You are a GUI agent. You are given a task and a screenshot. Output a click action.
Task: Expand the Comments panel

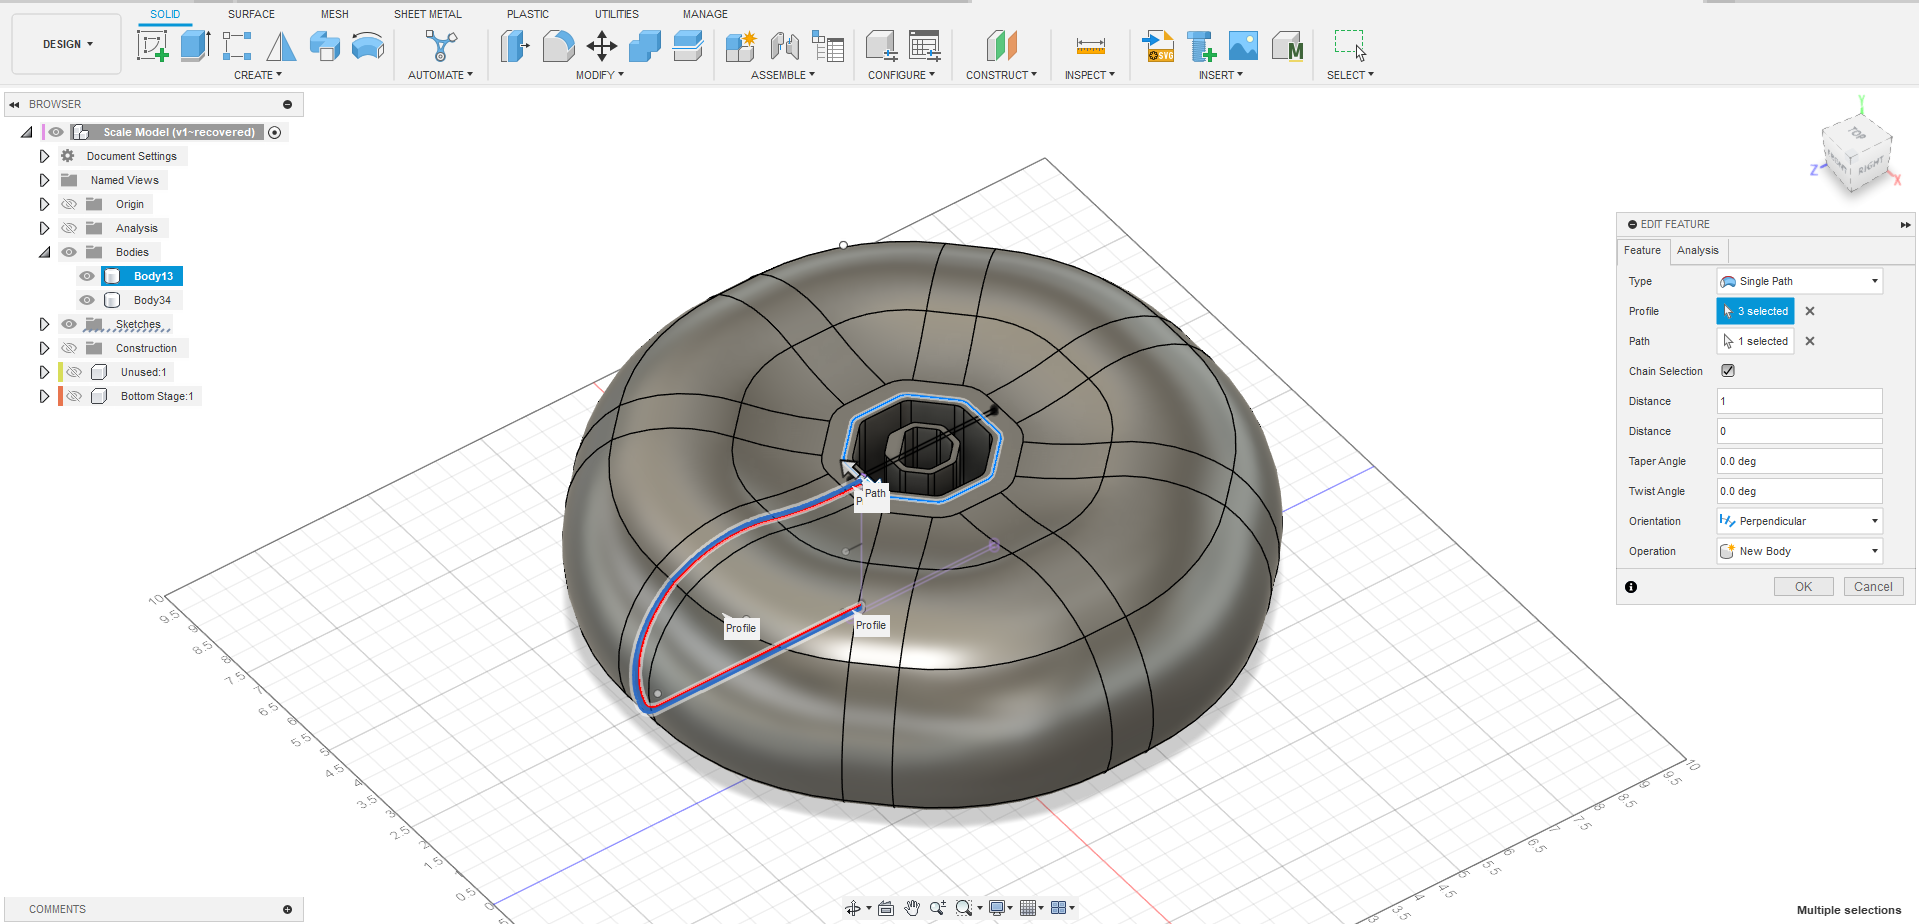click(x=287, y=909)
